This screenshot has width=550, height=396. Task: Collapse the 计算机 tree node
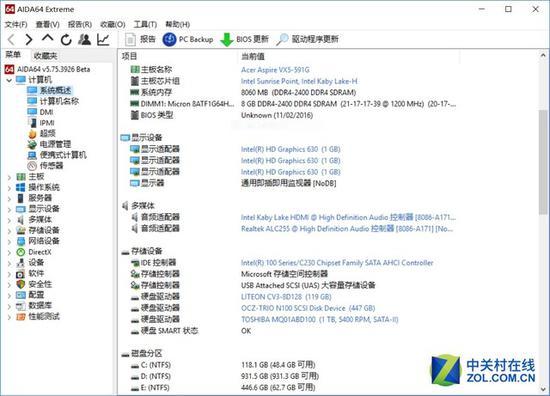point(9,80)
